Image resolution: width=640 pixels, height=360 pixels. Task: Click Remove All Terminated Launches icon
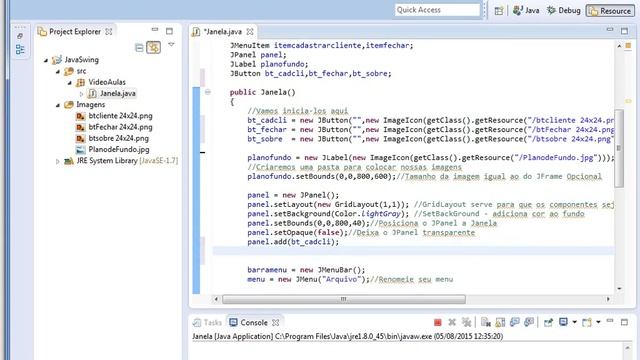466,322
